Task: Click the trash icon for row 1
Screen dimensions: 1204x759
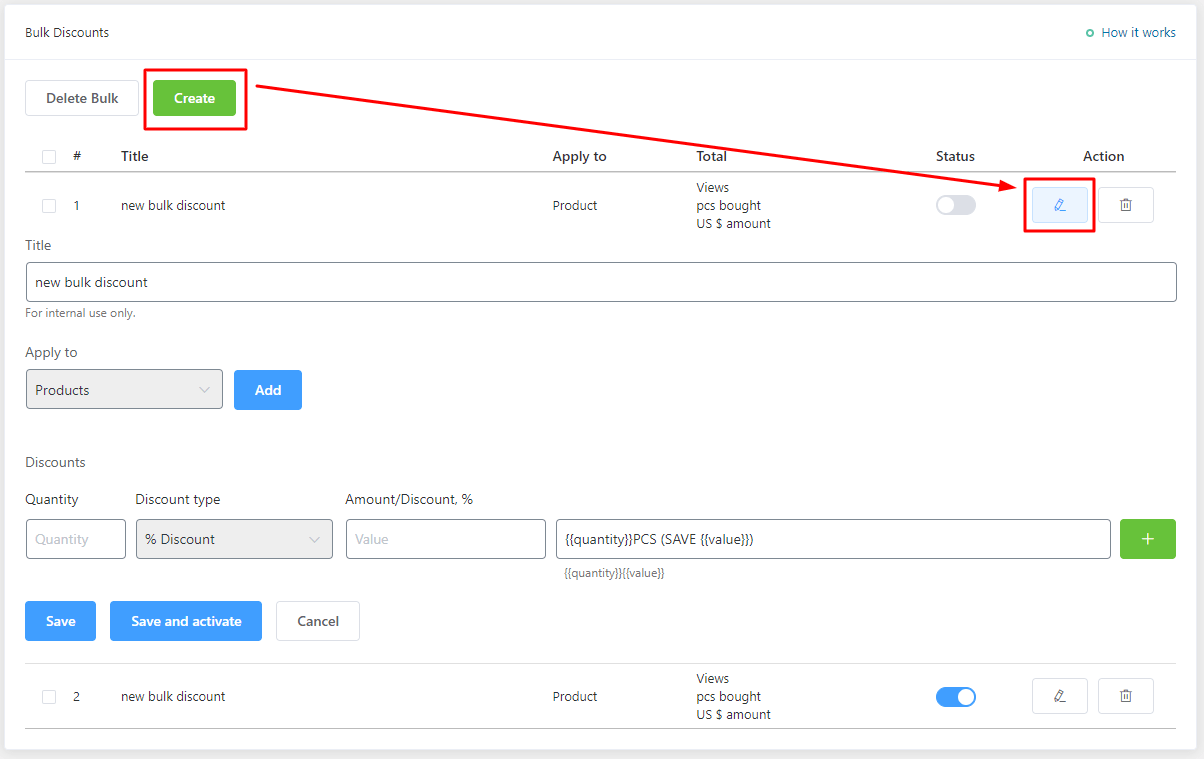Action: [1125, 205]
